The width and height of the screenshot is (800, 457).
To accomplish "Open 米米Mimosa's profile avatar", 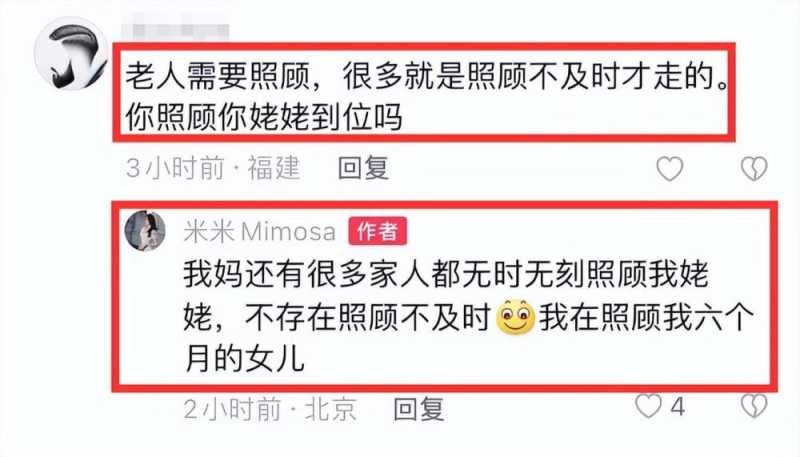I will (145, 231).
